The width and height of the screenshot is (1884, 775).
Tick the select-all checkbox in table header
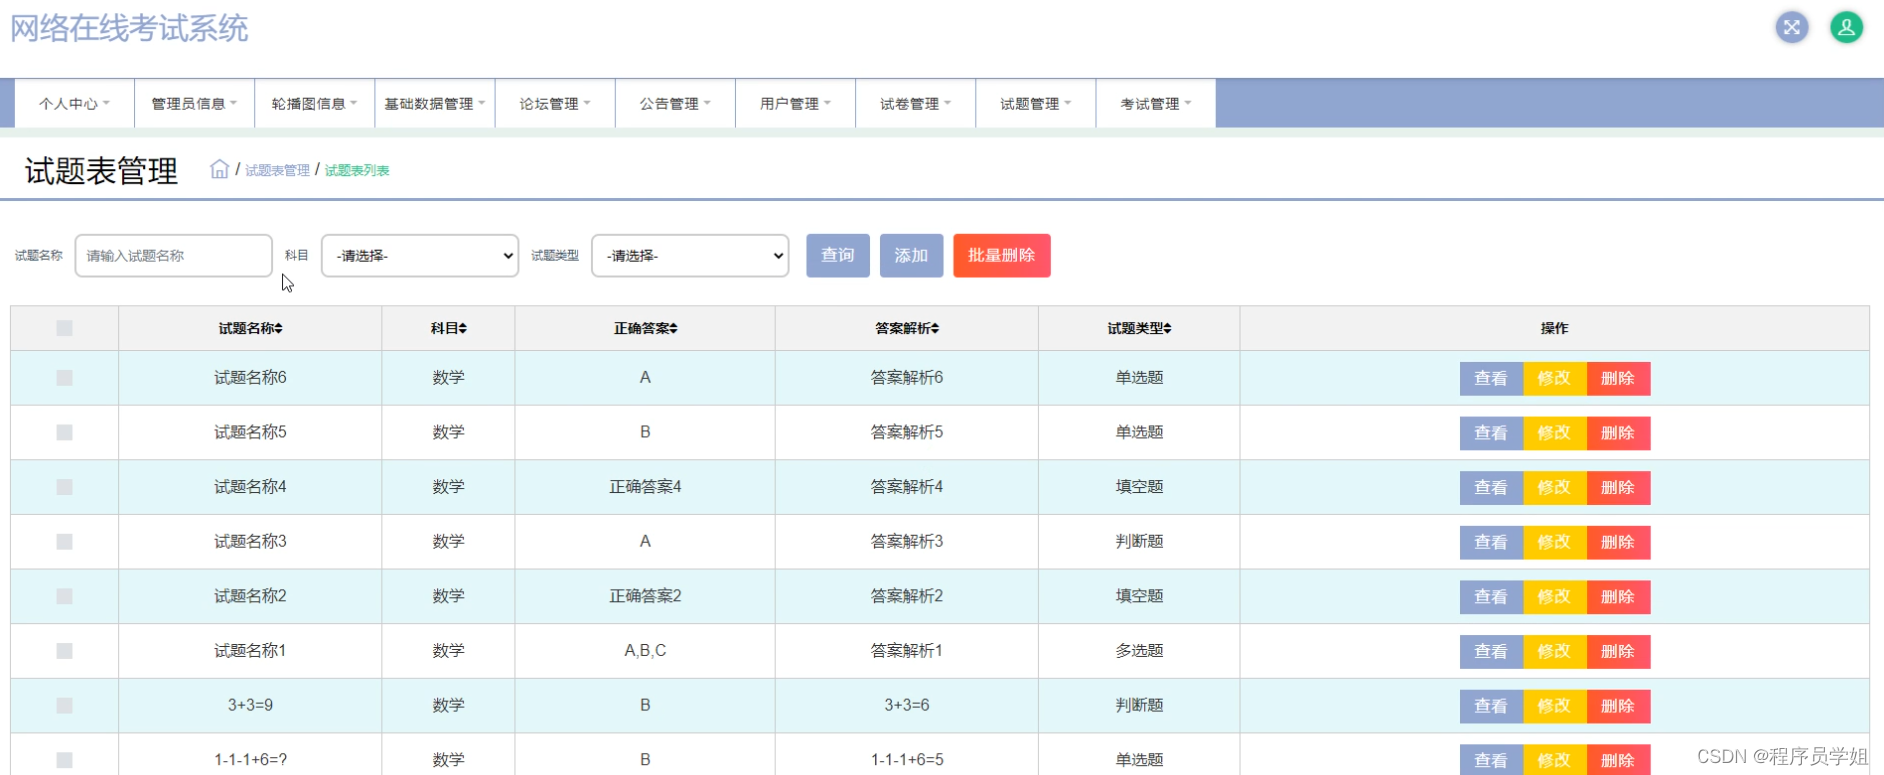click(x=65, y=328)
